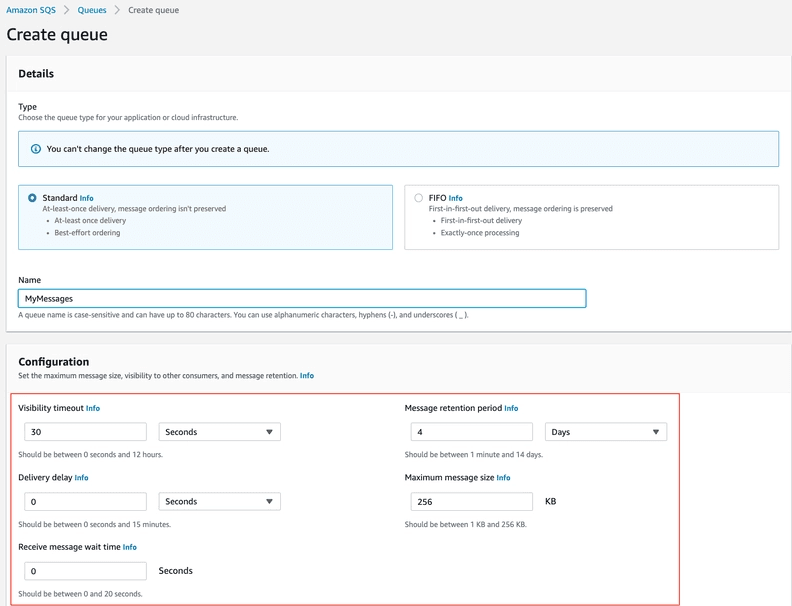Click the Receive message wait time field
The image size is (792, 606).
[85, 571]
